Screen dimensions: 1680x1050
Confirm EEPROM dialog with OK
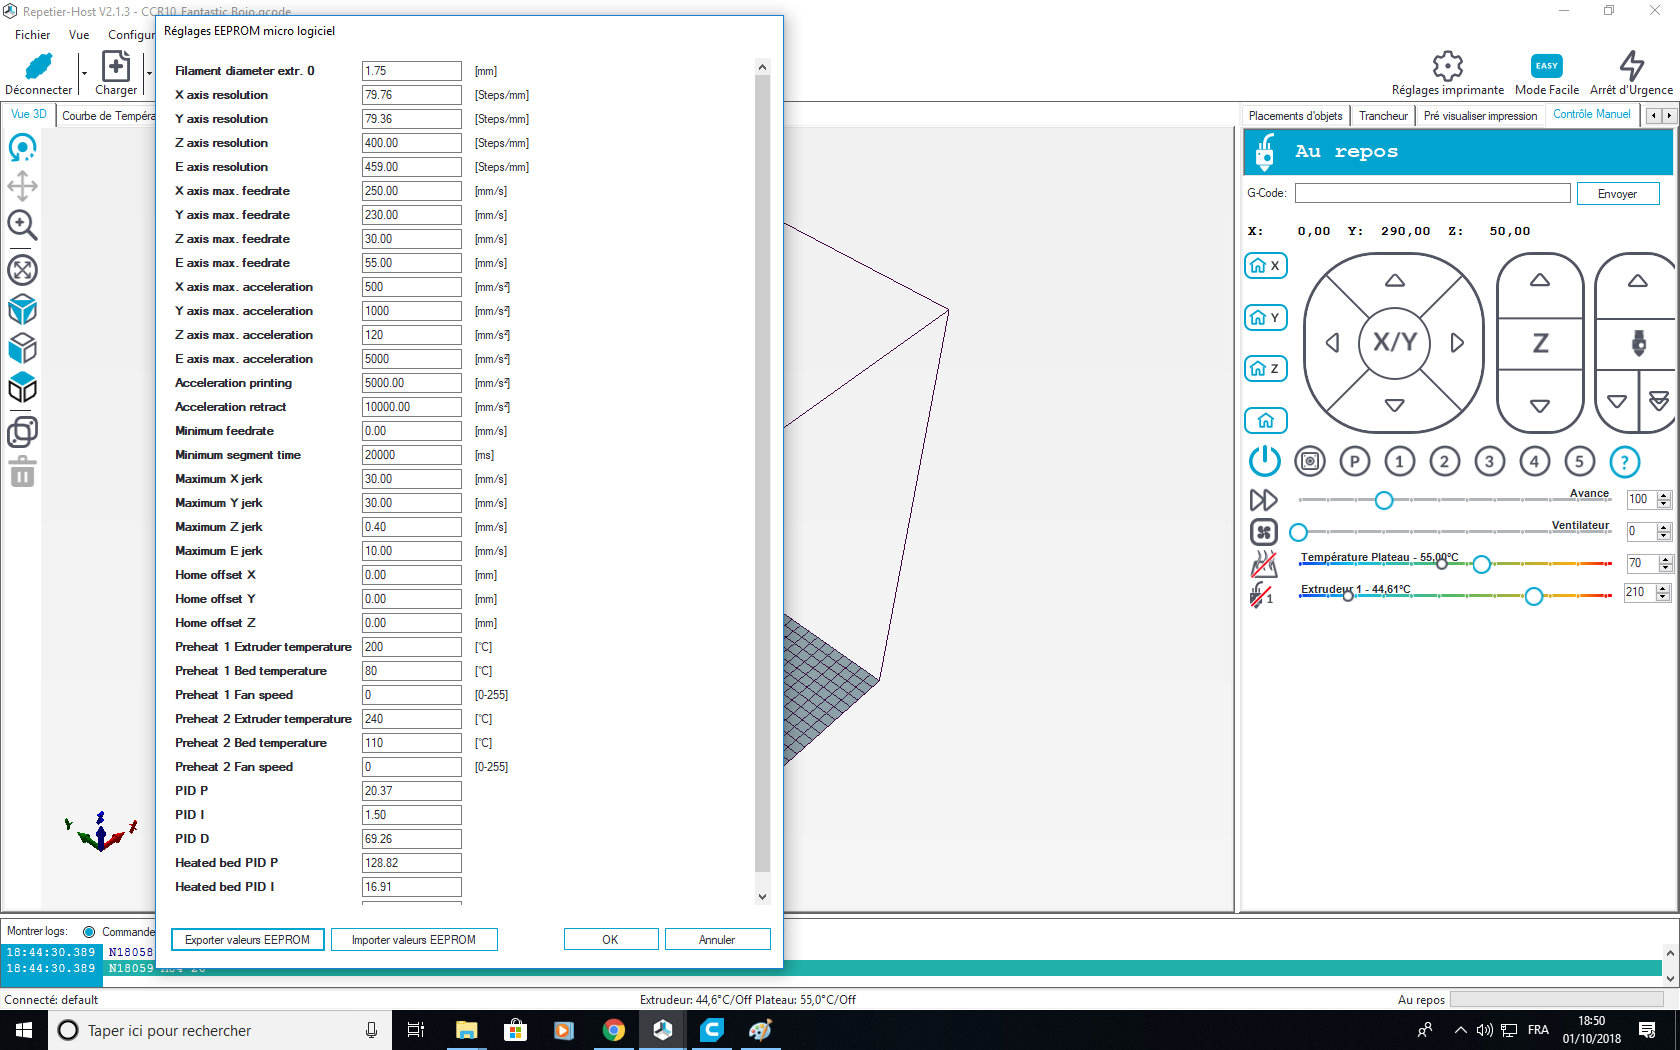click(x=611, y=940)
